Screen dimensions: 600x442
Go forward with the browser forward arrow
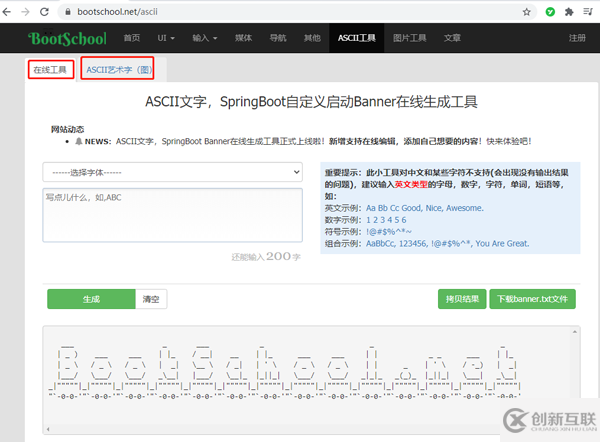(x=25, y=12)
